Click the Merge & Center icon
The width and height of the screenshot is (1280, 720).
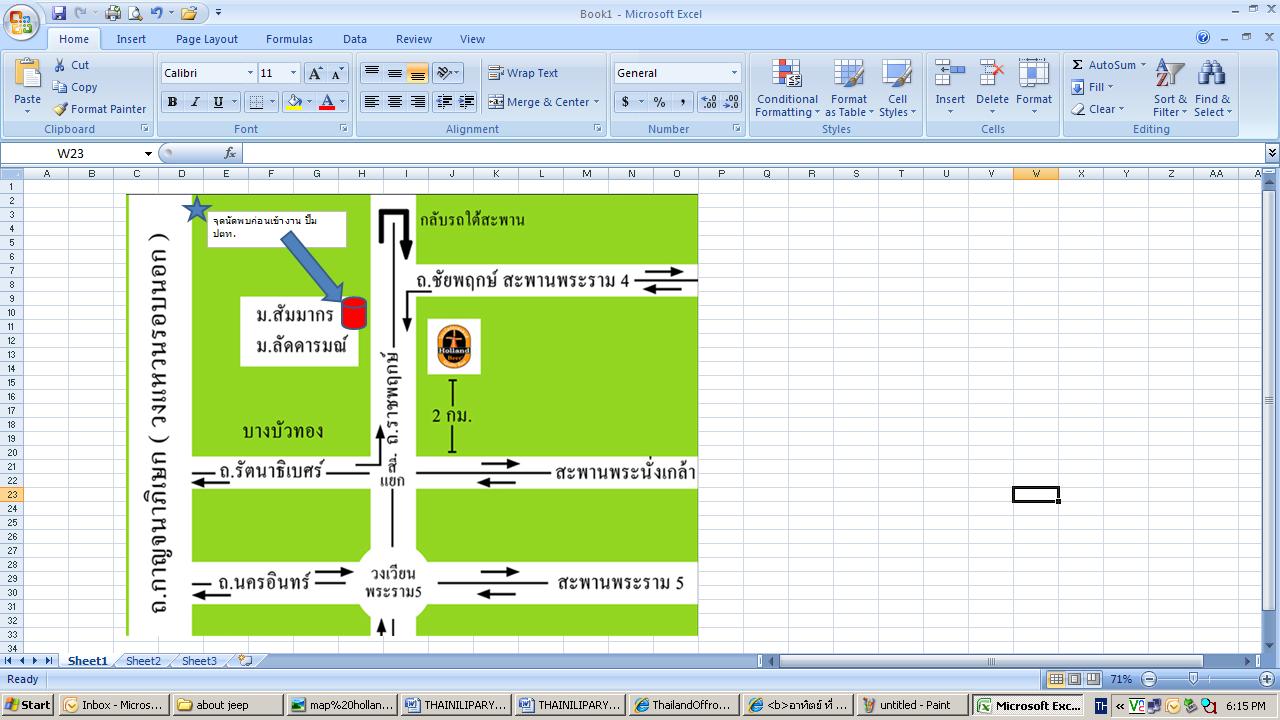point(496,102)
